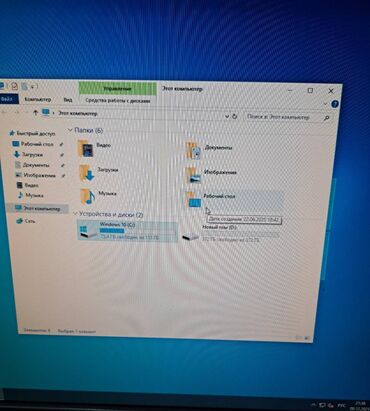Open the Средства работы с дисками tab
This screenshot has width=370, height=411.
pyautogui.click(x=118, y=101)
